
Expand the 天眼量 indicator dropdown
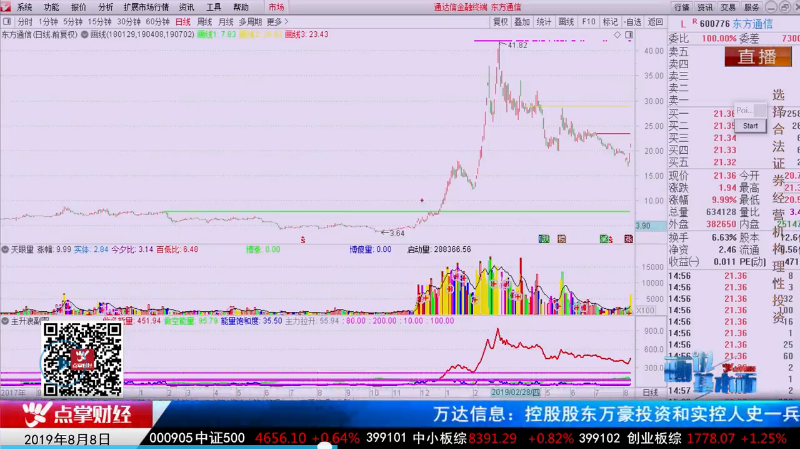click(5, 250)
